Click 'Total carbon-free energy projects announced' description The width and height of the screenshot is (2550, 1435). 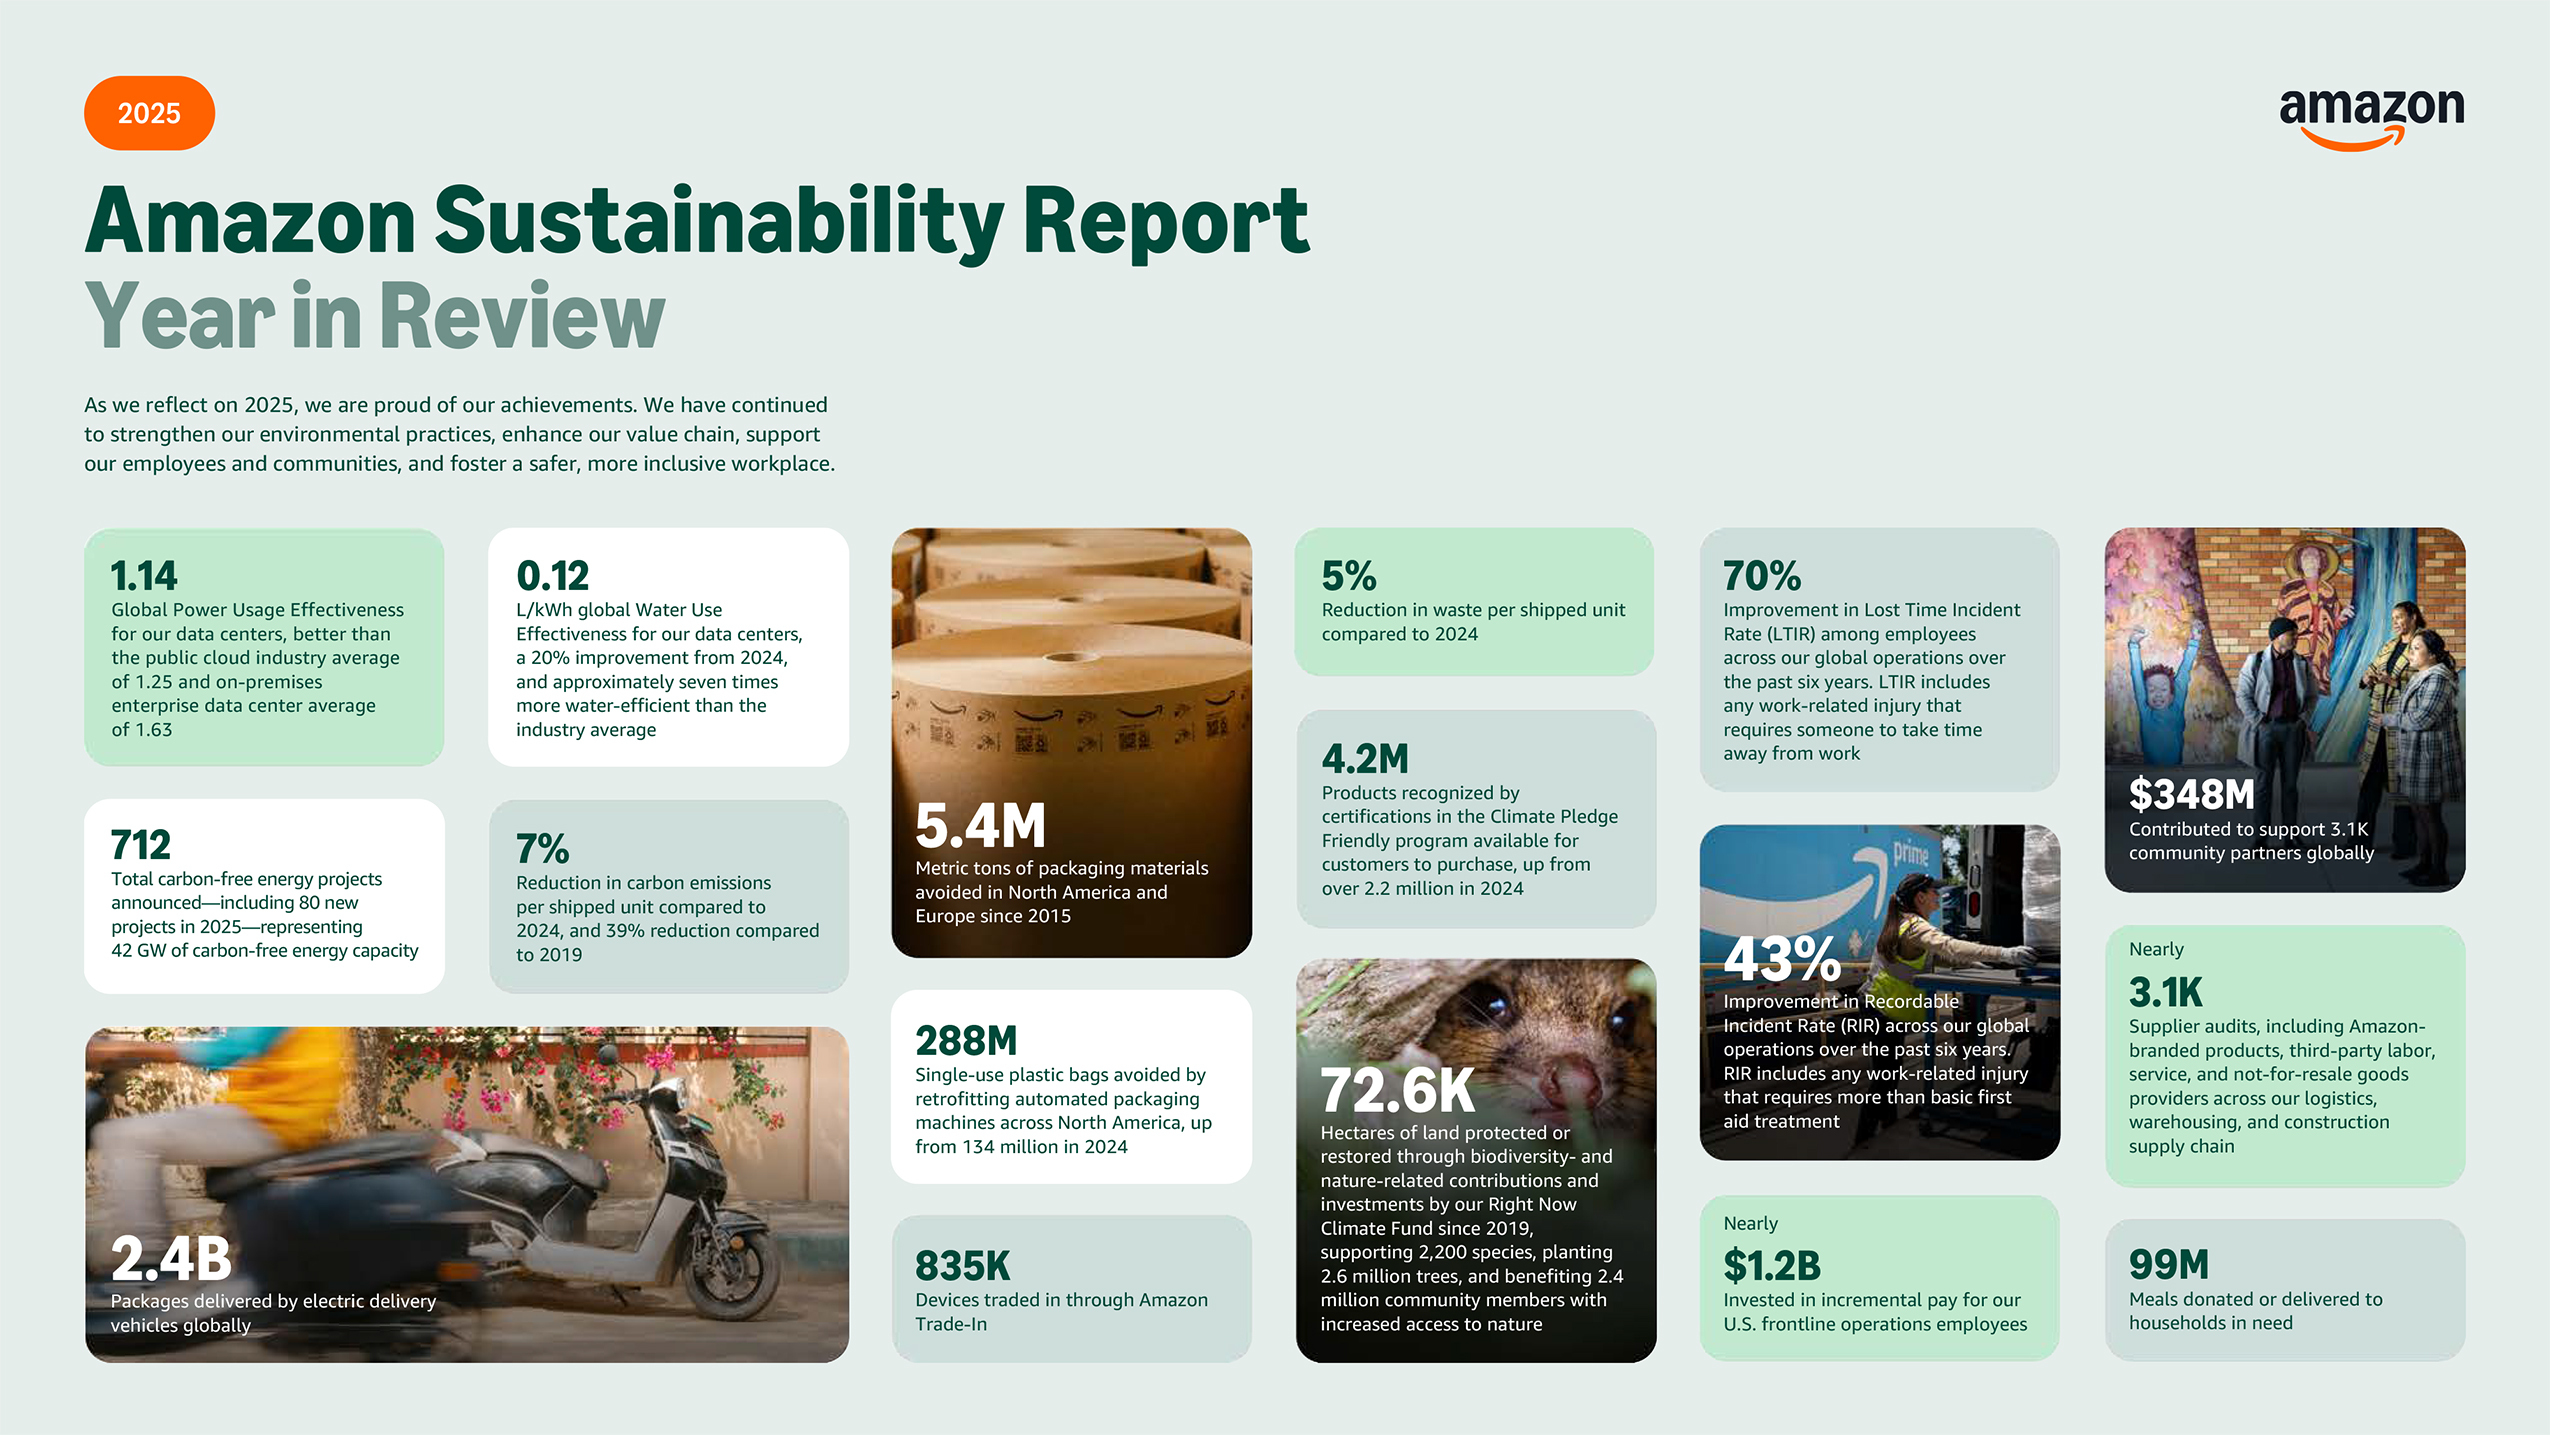tap(264, 915)
